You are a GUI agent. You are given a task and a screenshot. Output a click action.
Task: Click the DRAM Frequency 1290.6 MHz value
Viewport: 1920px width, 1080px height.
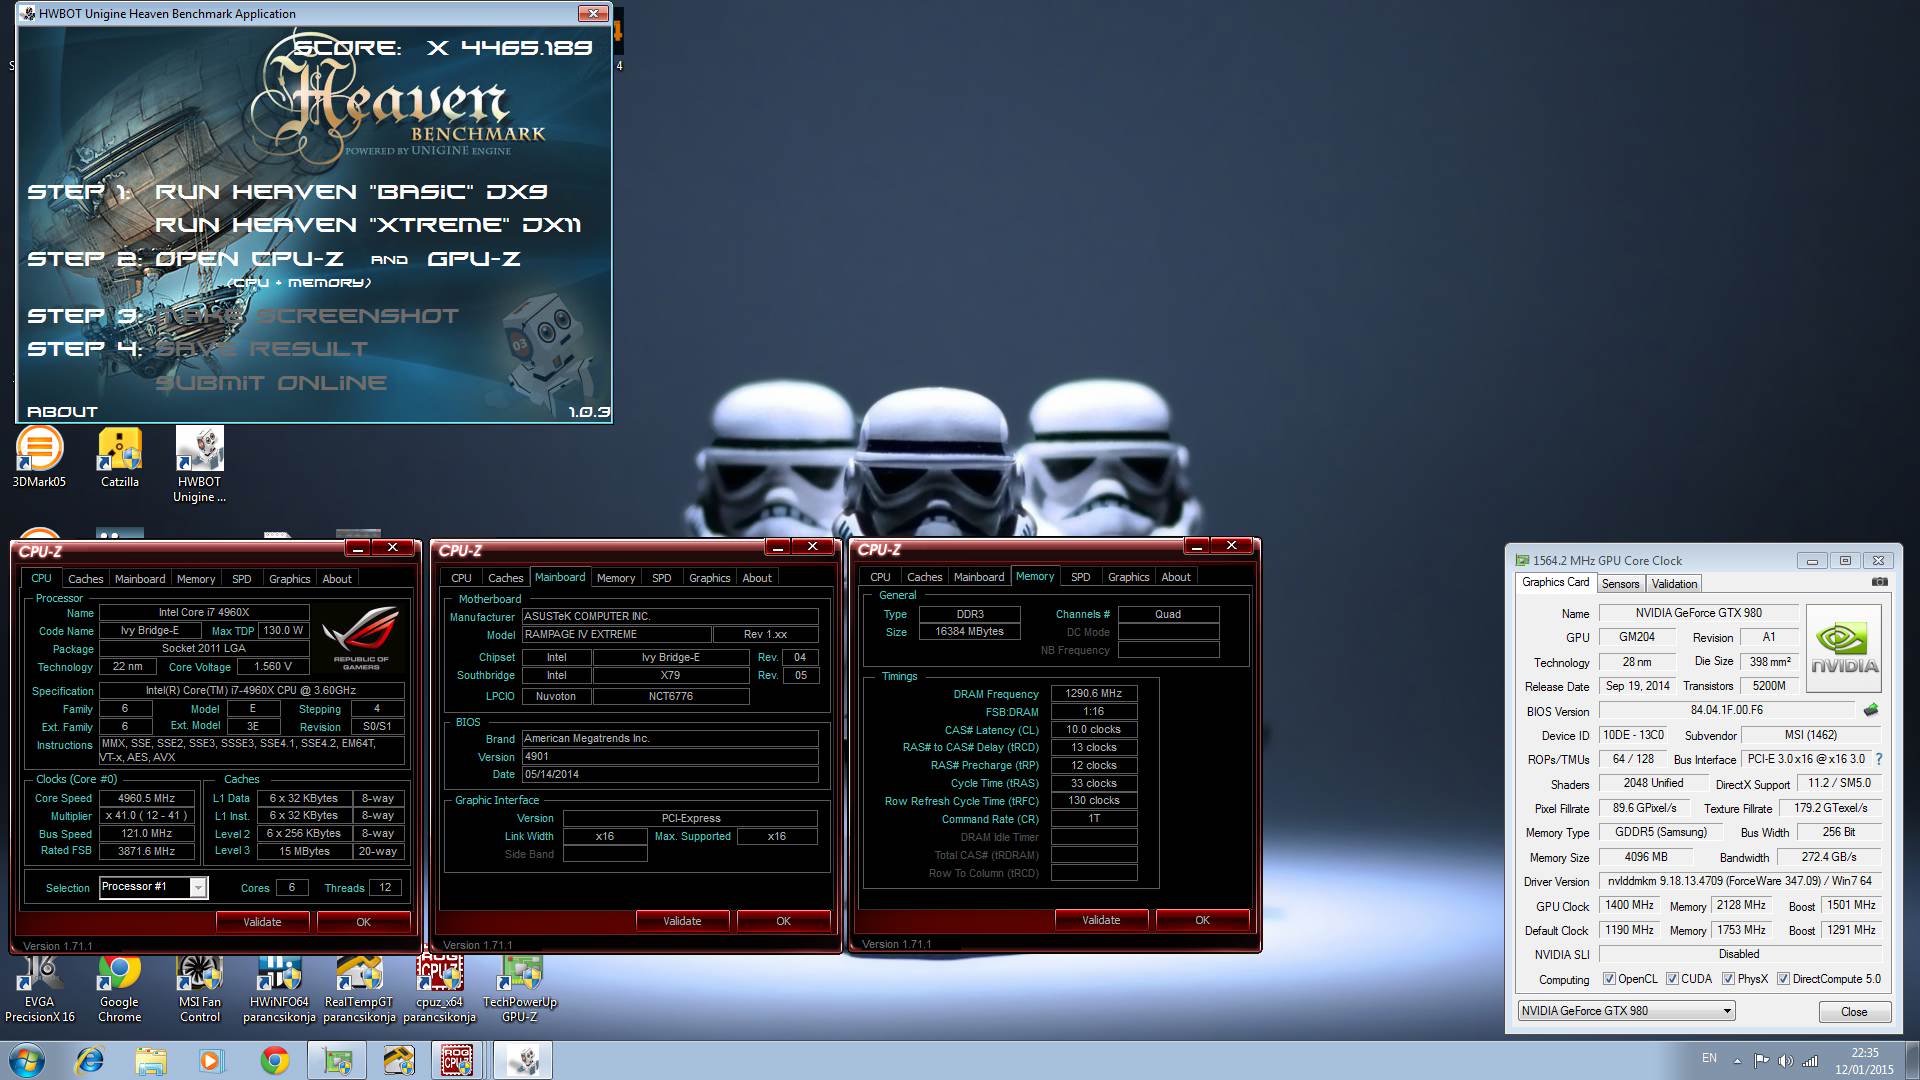click(x=1094, y=693)
